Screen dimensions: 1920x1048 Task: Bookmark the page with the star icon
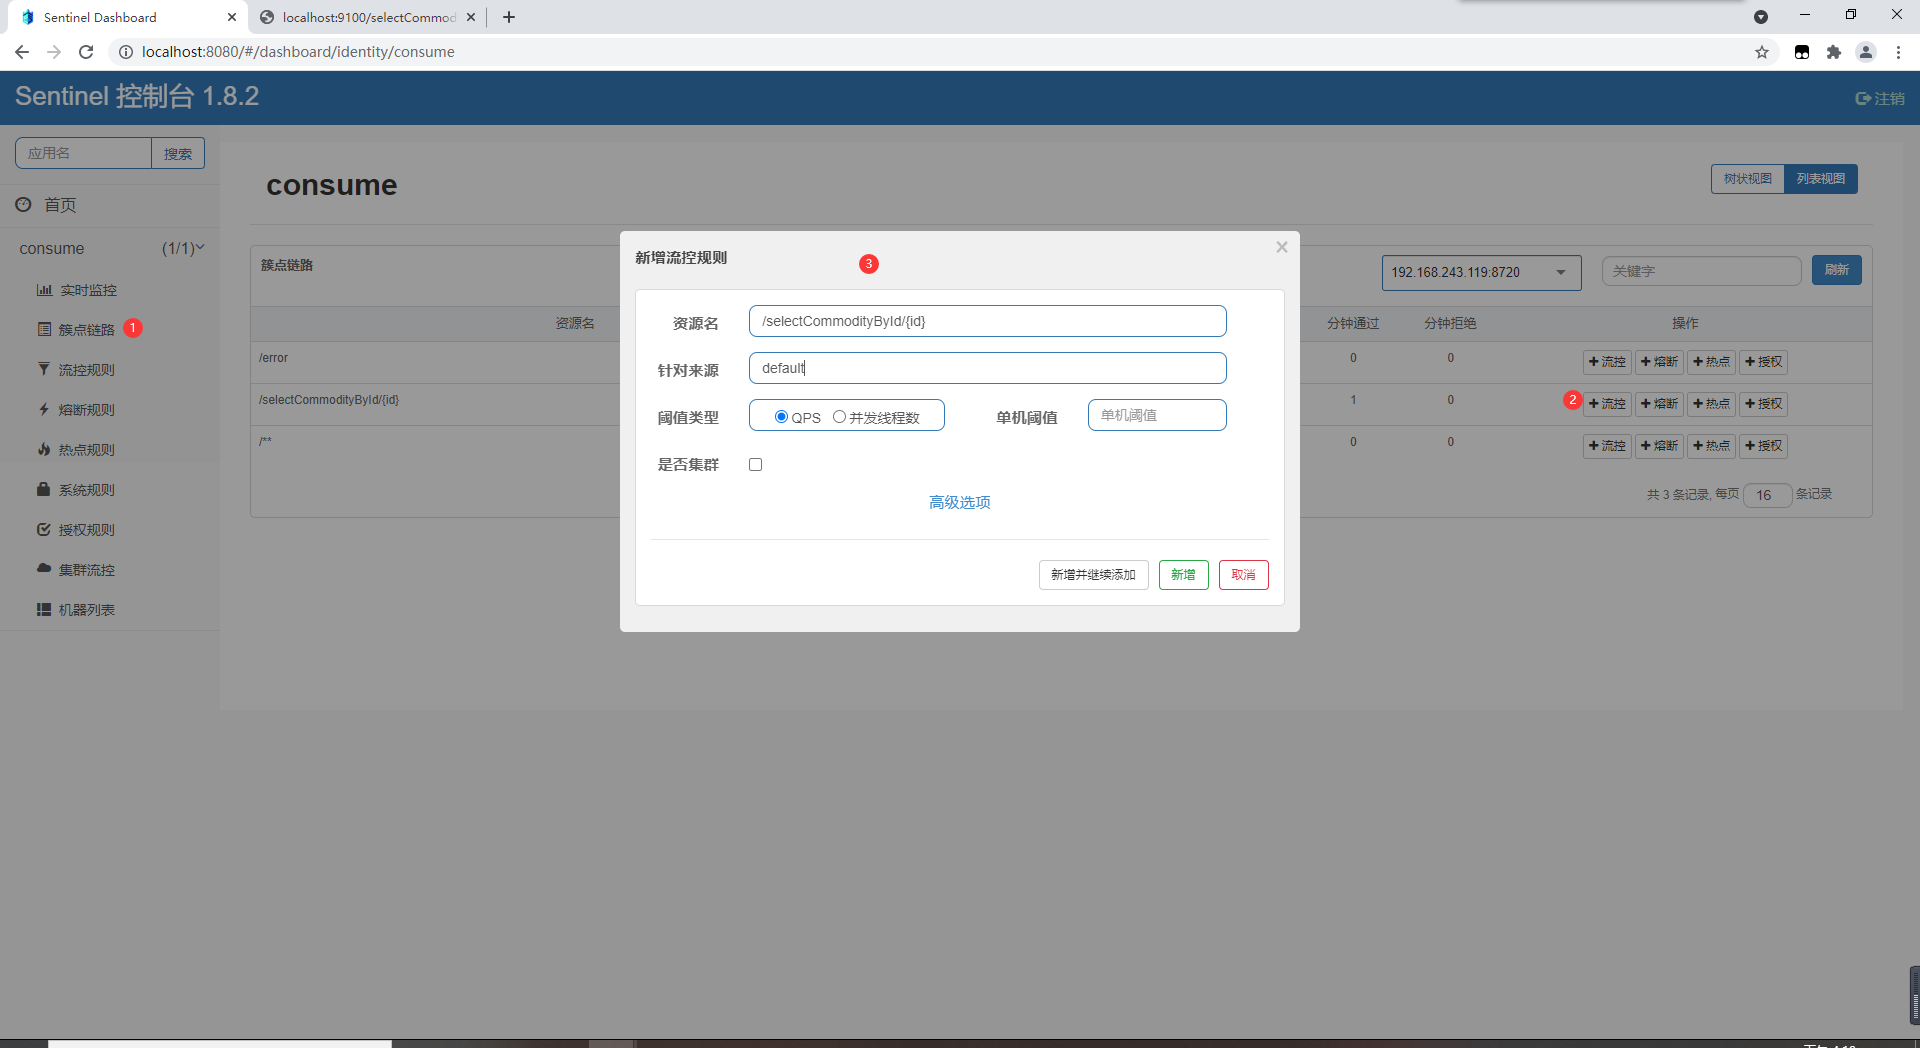pyautogui.click(x=1762, y=52)
